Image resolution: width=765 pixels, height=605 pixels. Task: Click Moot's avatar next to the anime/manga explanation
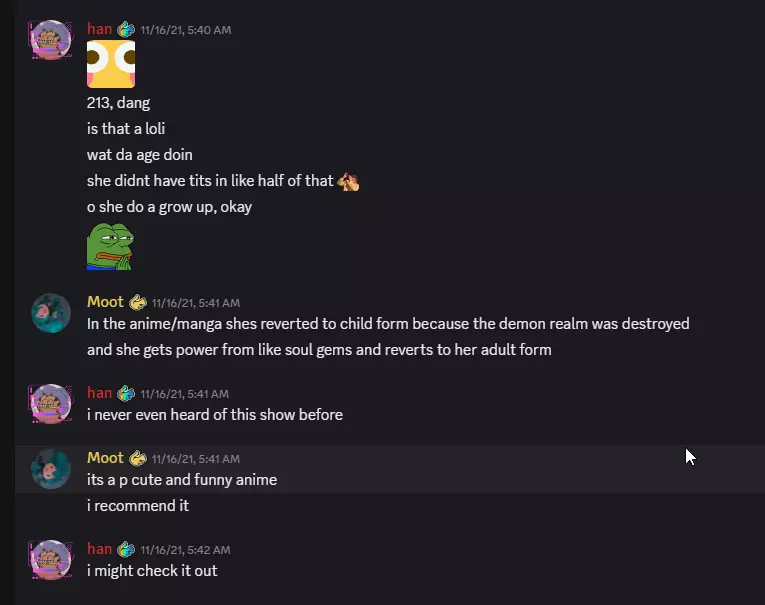(51, 313)
